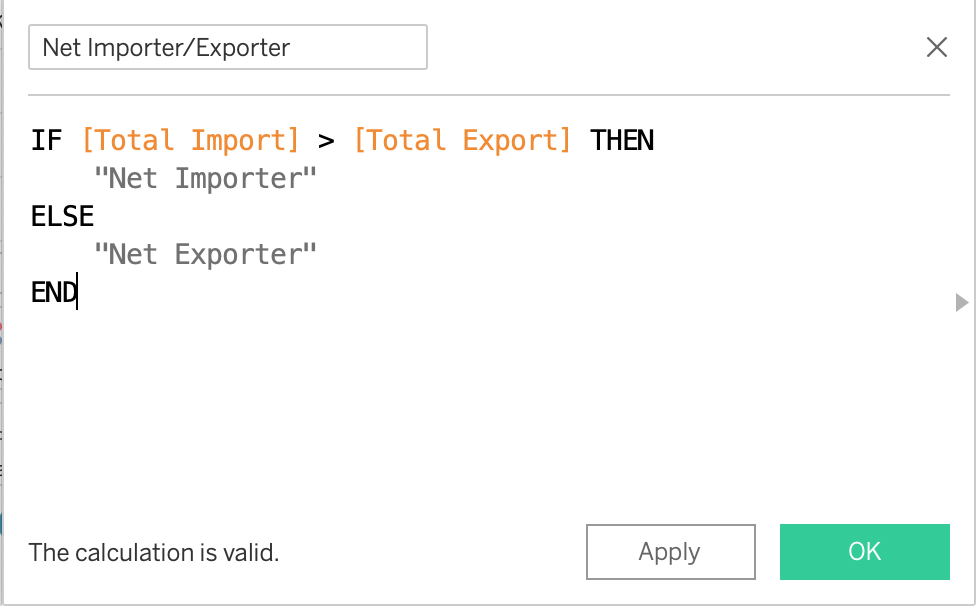Confirm the calculation with OK
Viewport: 976px width, 606px height.
click(x=864, y=551)
